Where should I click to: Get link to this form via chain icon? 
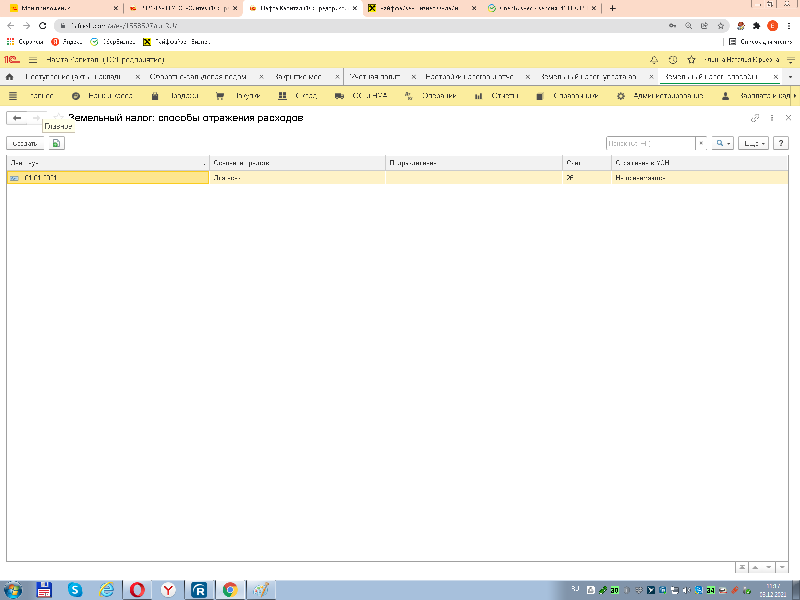coord(755,118)
